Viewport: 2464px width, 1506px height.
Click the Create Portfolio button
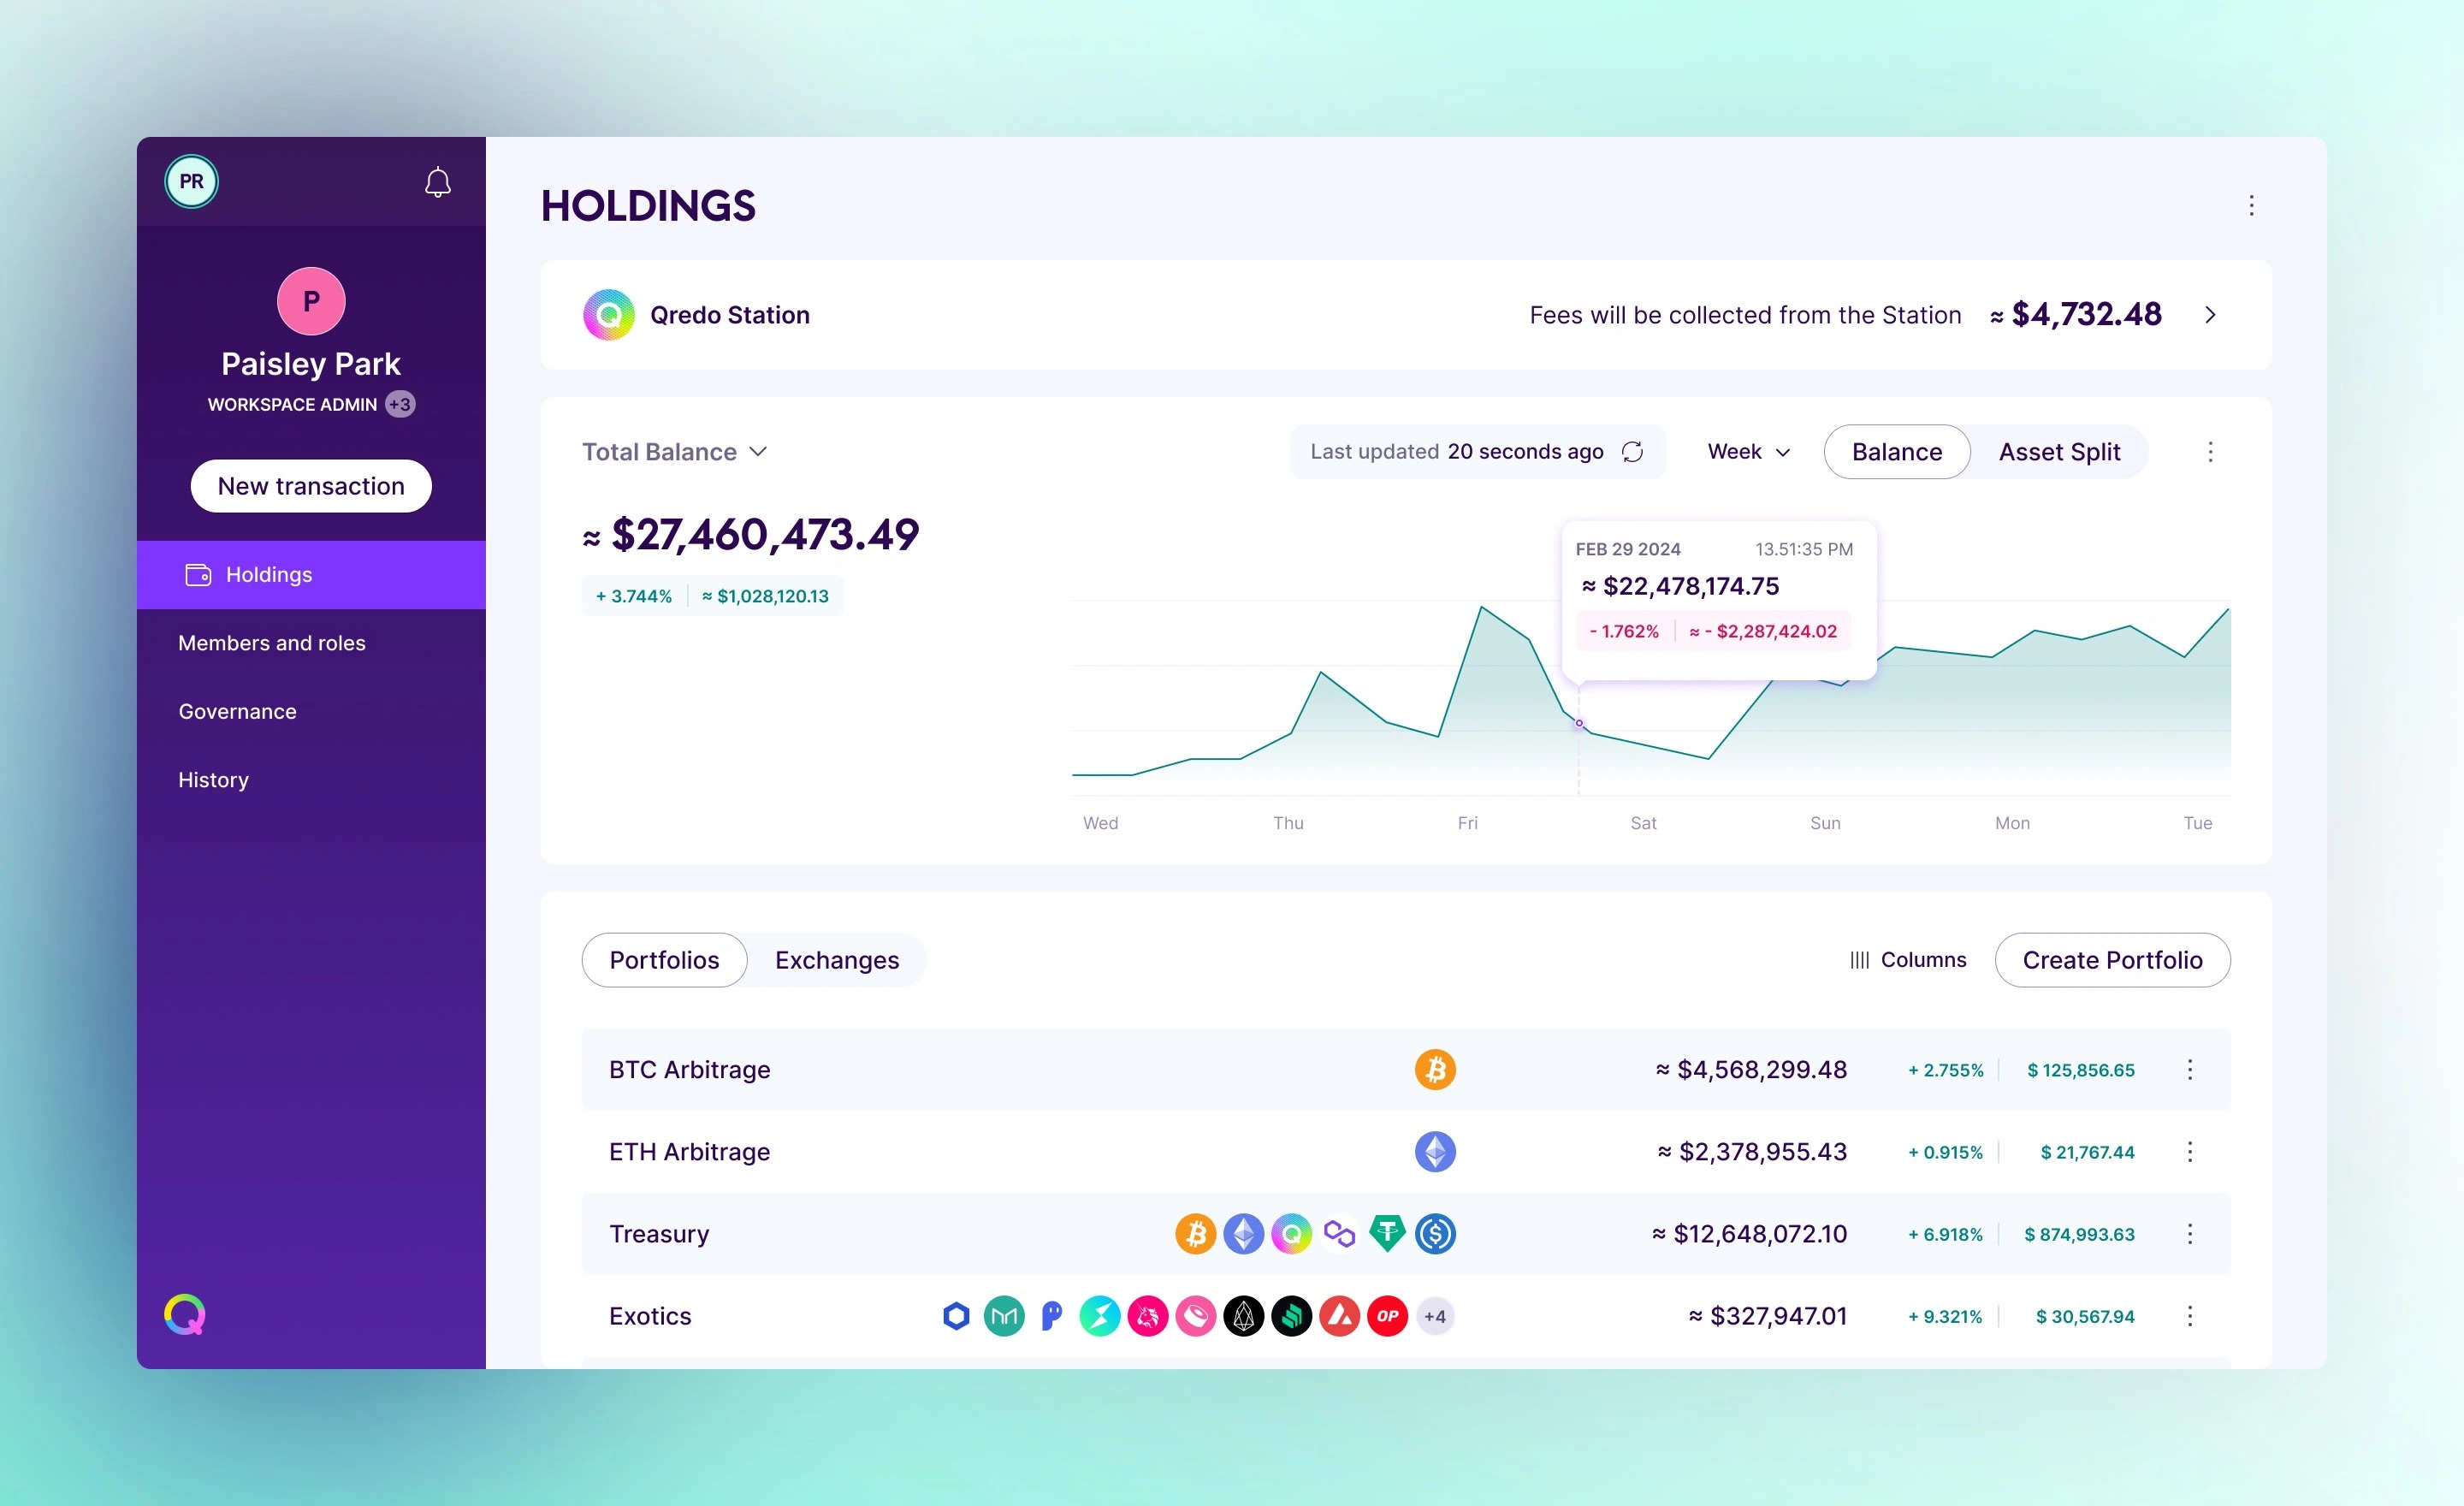click(x=2112, y=959)
